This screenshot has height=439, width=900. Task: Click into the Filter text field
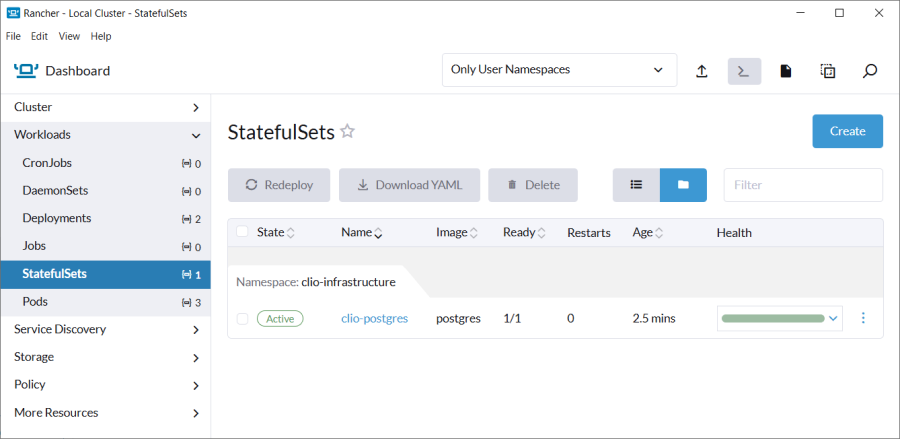pos(803,185)
